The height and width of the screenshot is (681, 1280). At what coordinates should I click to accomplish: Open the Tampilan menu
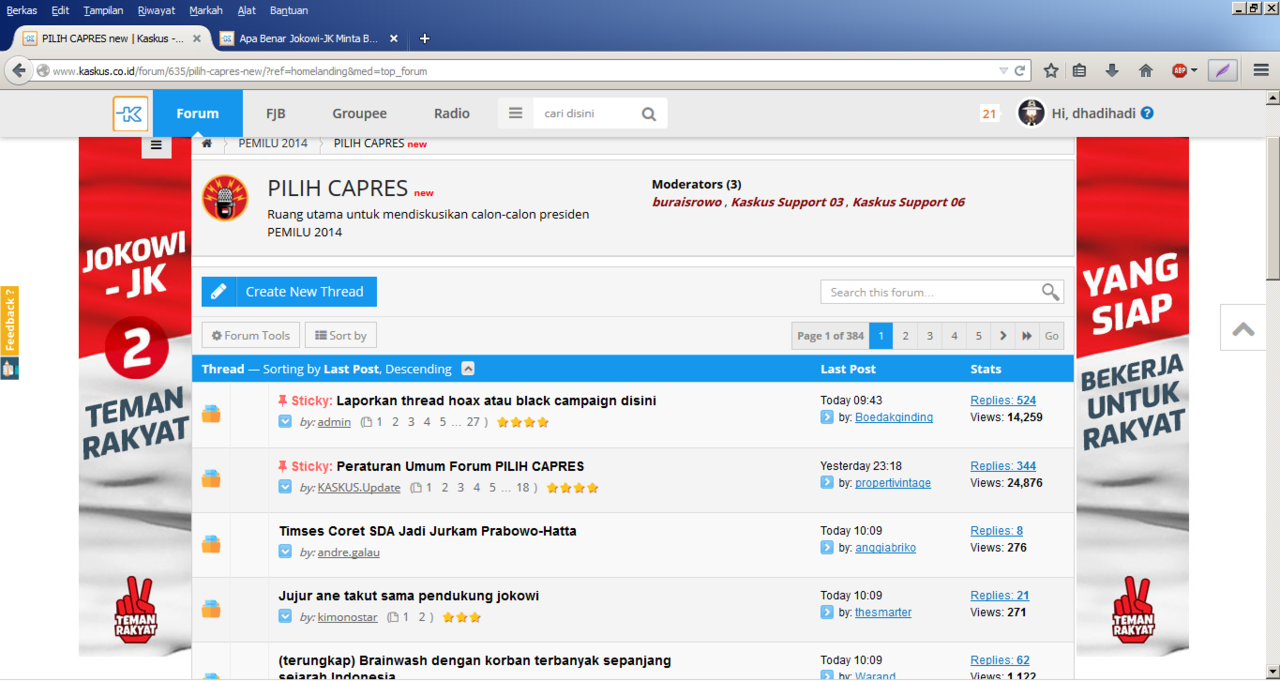(x=103, y=10)
